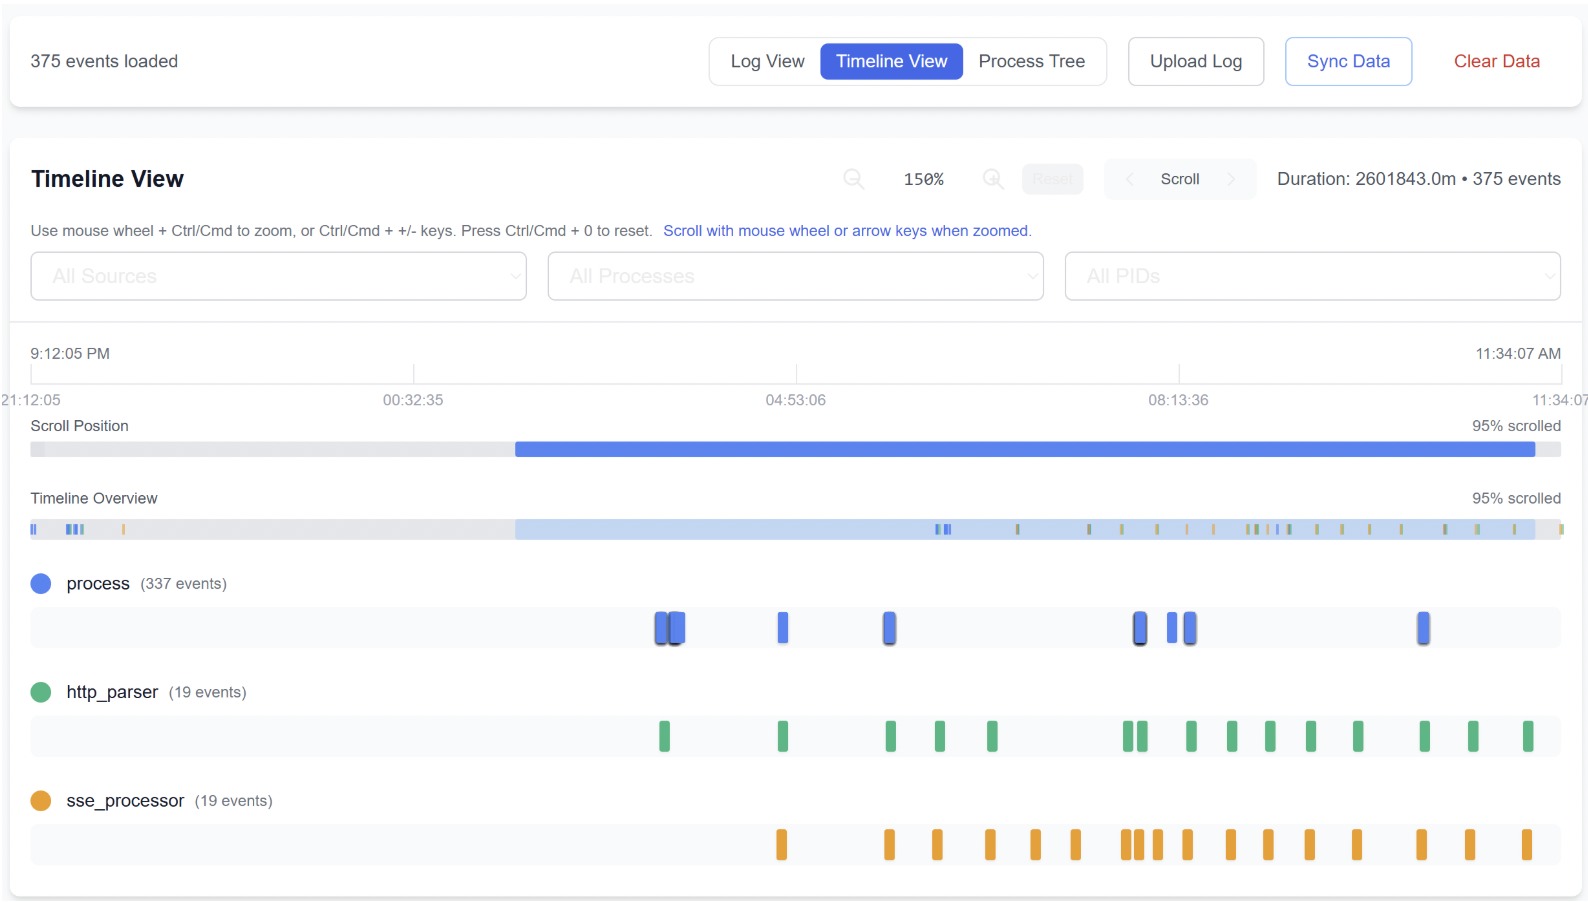This screenshot has width=1588, height=902.
Task: Click Clear Data to remove events
Action: (x=1496, y=61)
